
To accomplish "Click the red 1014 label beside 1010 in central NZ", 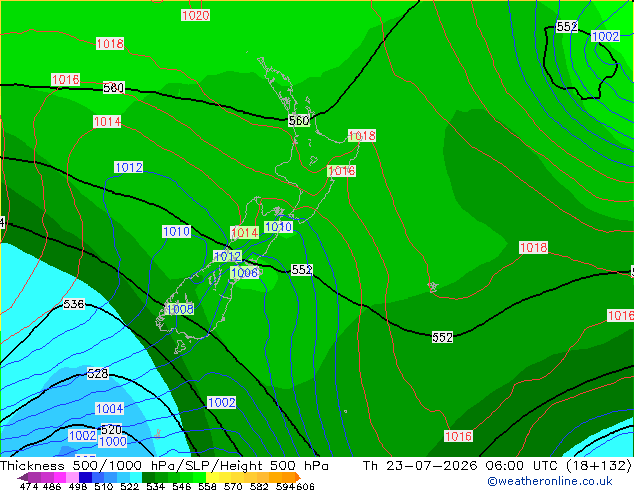I will [245, 232].
